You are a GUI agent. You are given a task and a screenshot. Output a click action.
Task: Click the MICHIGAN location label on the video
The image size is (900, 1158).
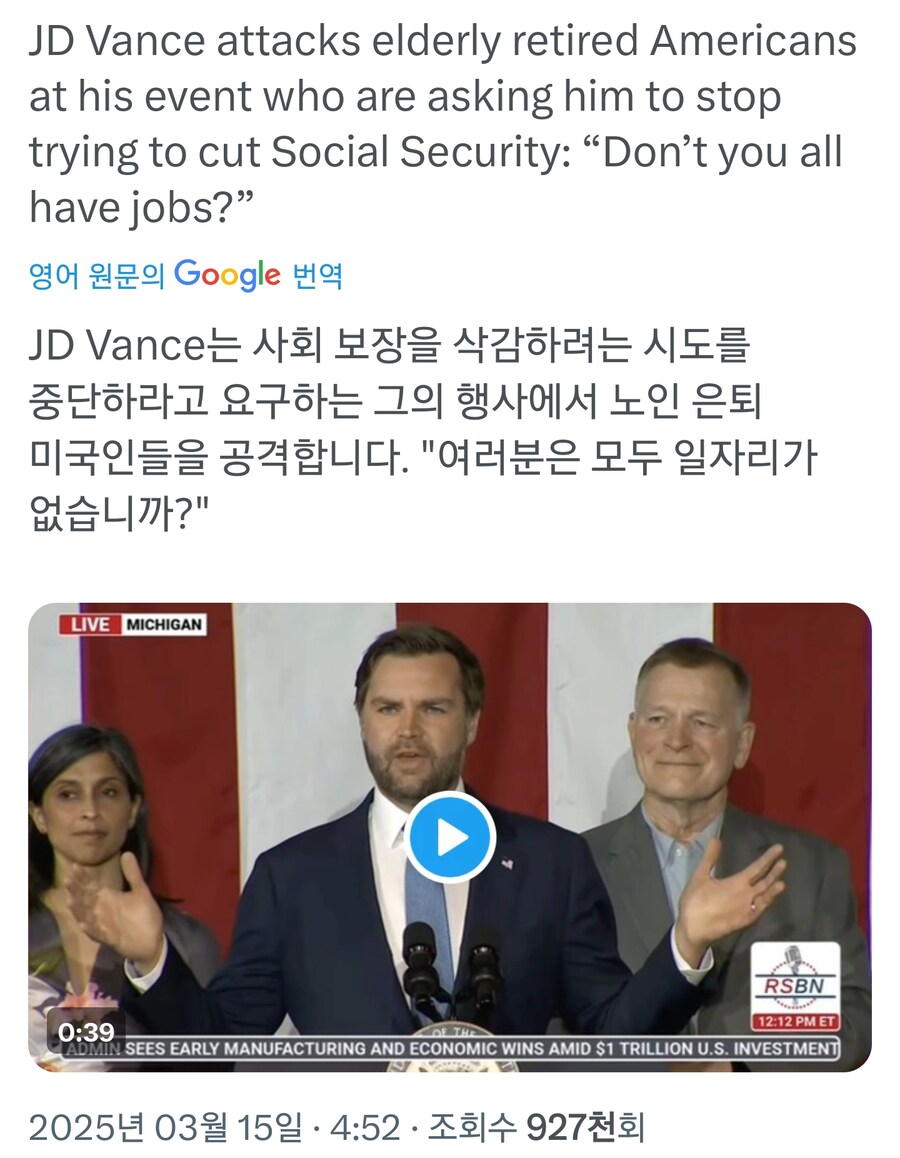coord(166,624)
